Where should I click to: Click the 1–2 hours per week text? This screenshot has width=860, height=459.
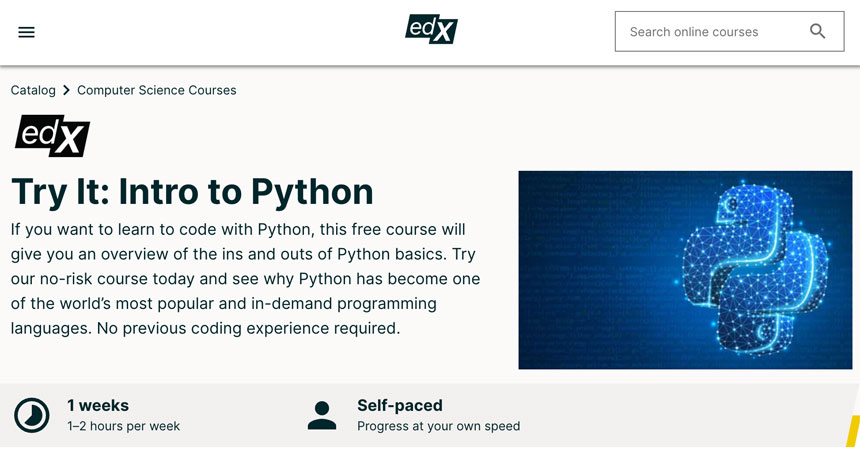tap(123, 426)
